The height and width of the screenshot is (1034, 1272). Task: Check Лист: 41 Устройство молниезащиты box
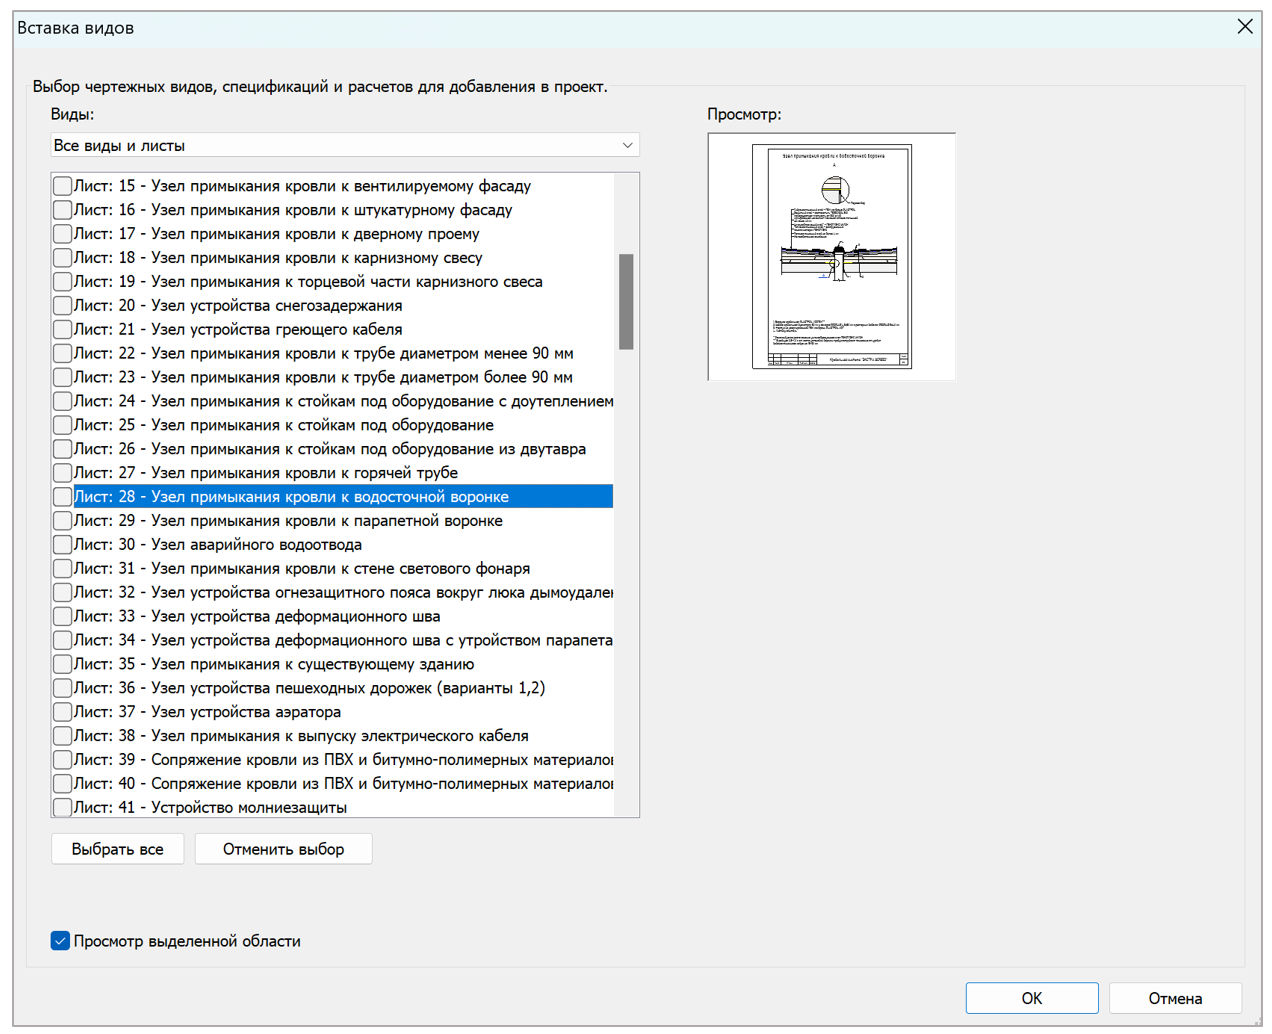pyautogui.click(x=62, y=807)
